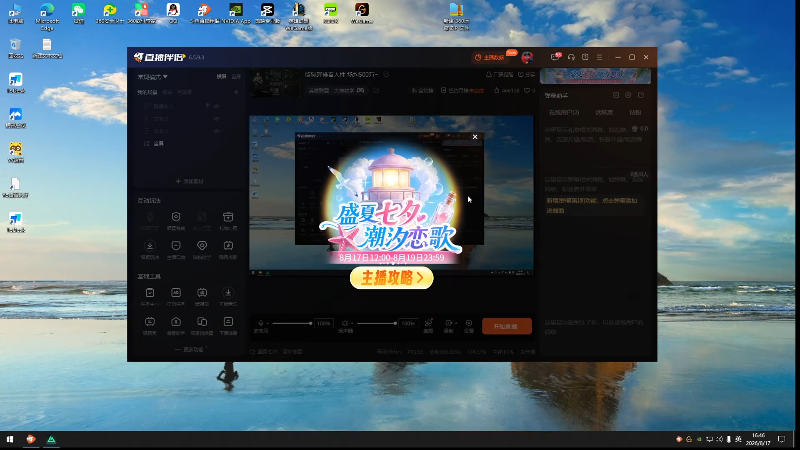Adjust the 扬声器 volume slider
800x450 pixels.
pos(376,323)
